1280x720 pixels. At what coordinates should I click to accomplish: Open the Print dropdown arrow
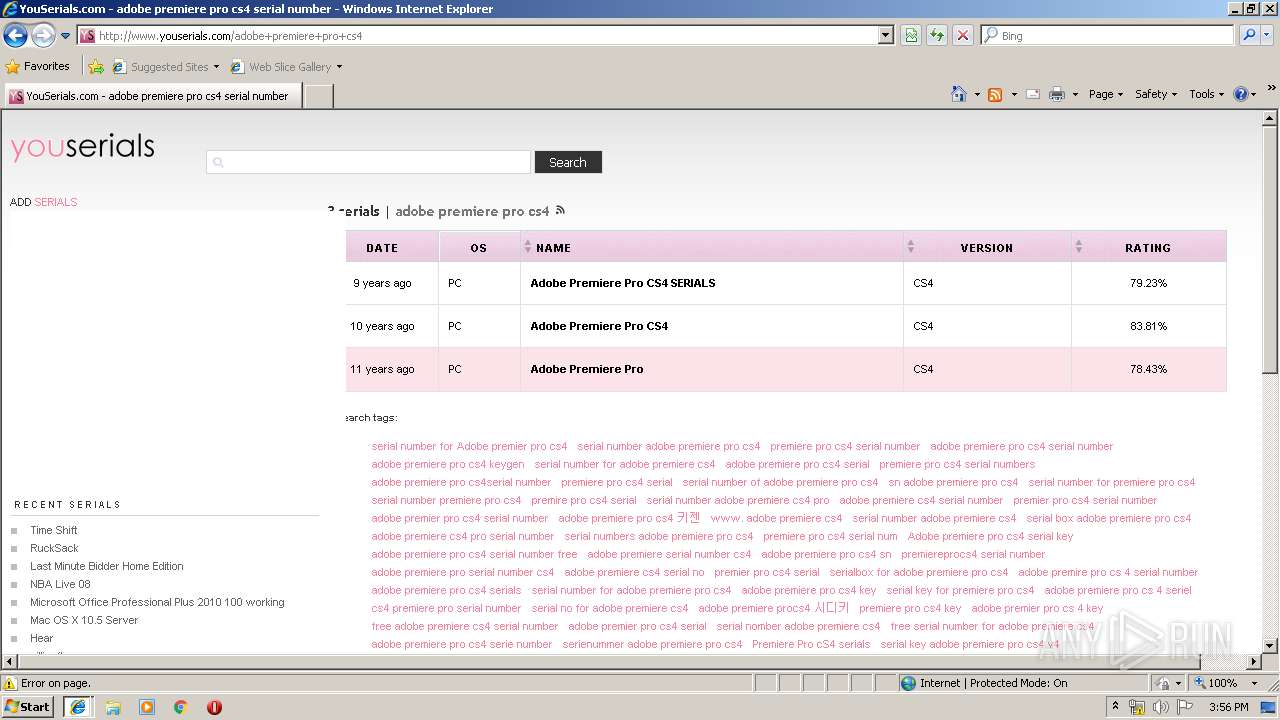[x=1075, y=94]
